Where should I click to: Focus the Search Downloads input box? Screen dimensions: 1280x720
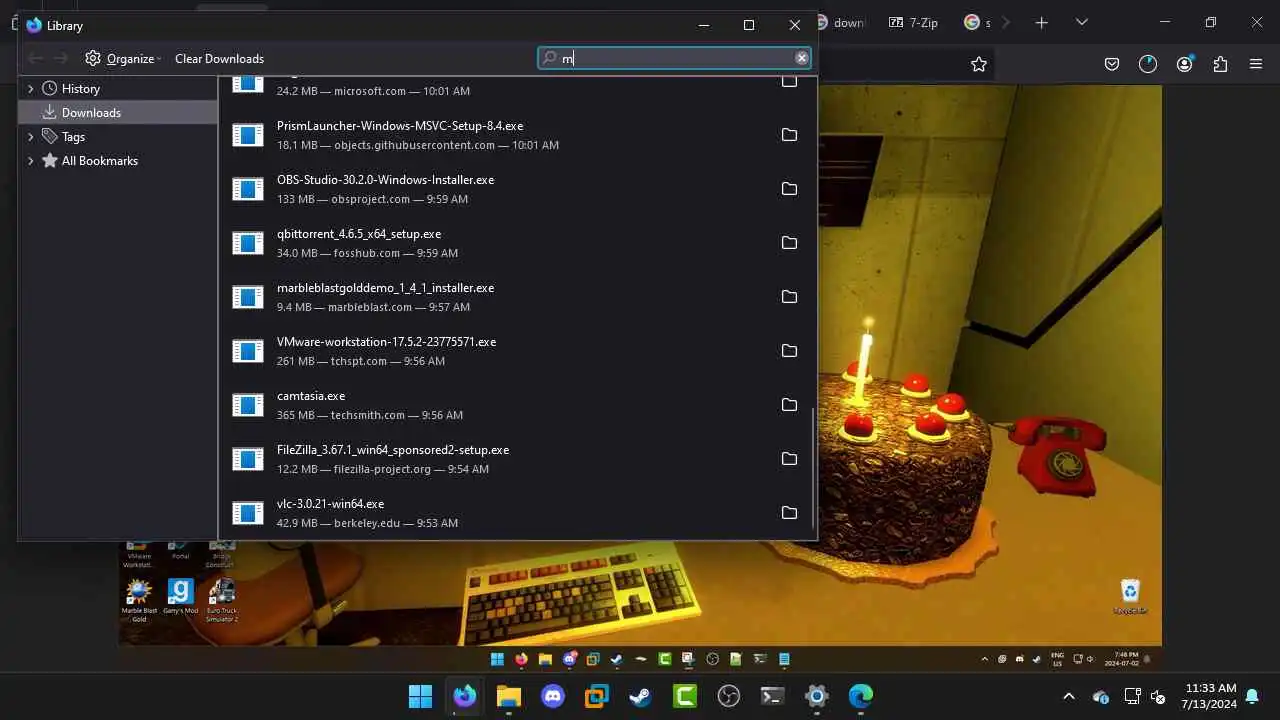tap(675, 58)
